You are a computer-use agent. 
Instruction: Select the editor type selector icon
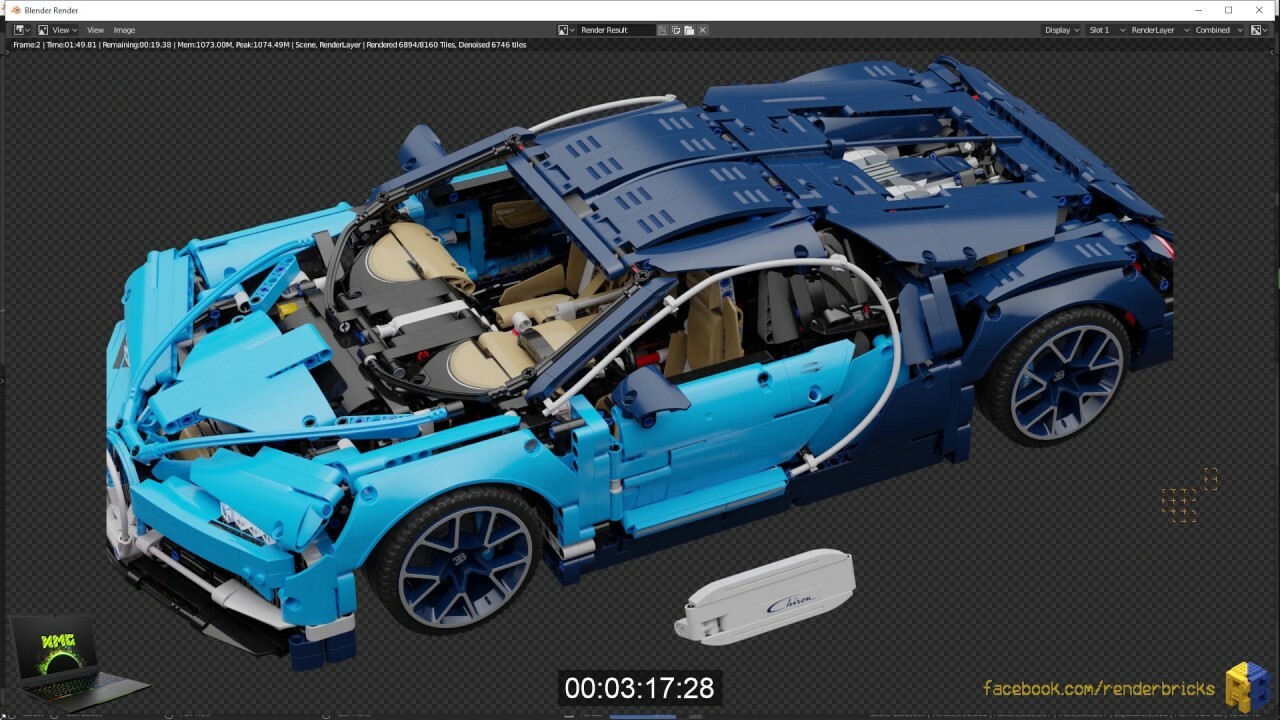click(17, 29)
